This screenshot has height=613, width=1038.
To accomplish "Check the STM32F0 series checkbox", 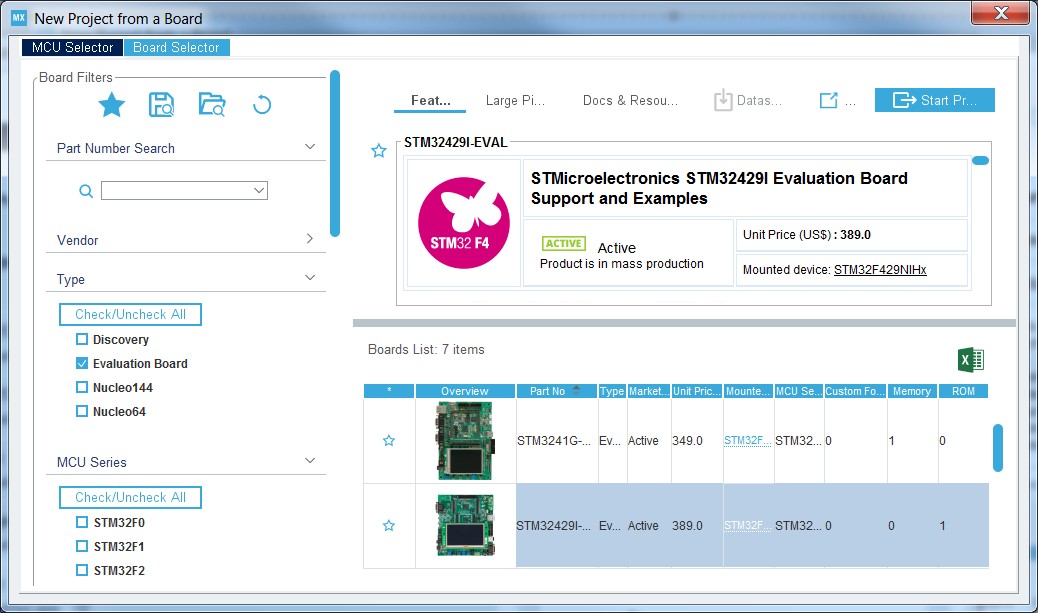I will pos(82,522).
